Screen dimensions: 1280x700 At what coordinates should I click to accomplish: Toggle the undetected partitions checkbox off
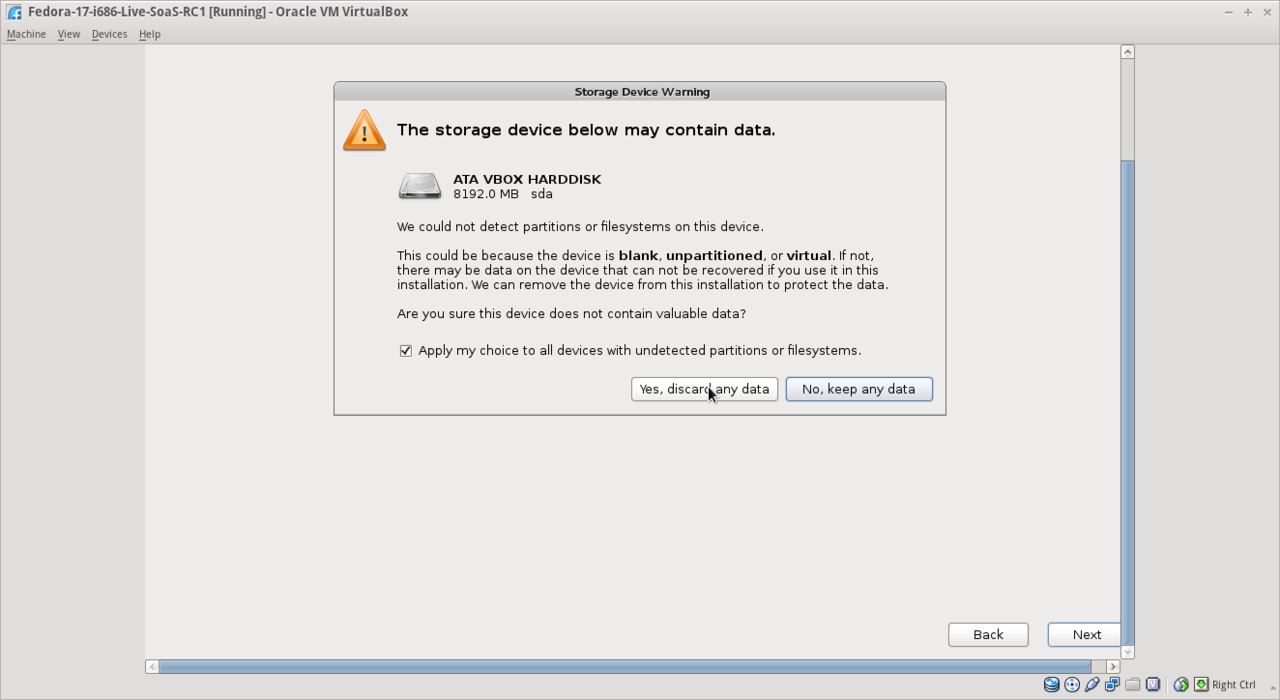click(405, 350)
